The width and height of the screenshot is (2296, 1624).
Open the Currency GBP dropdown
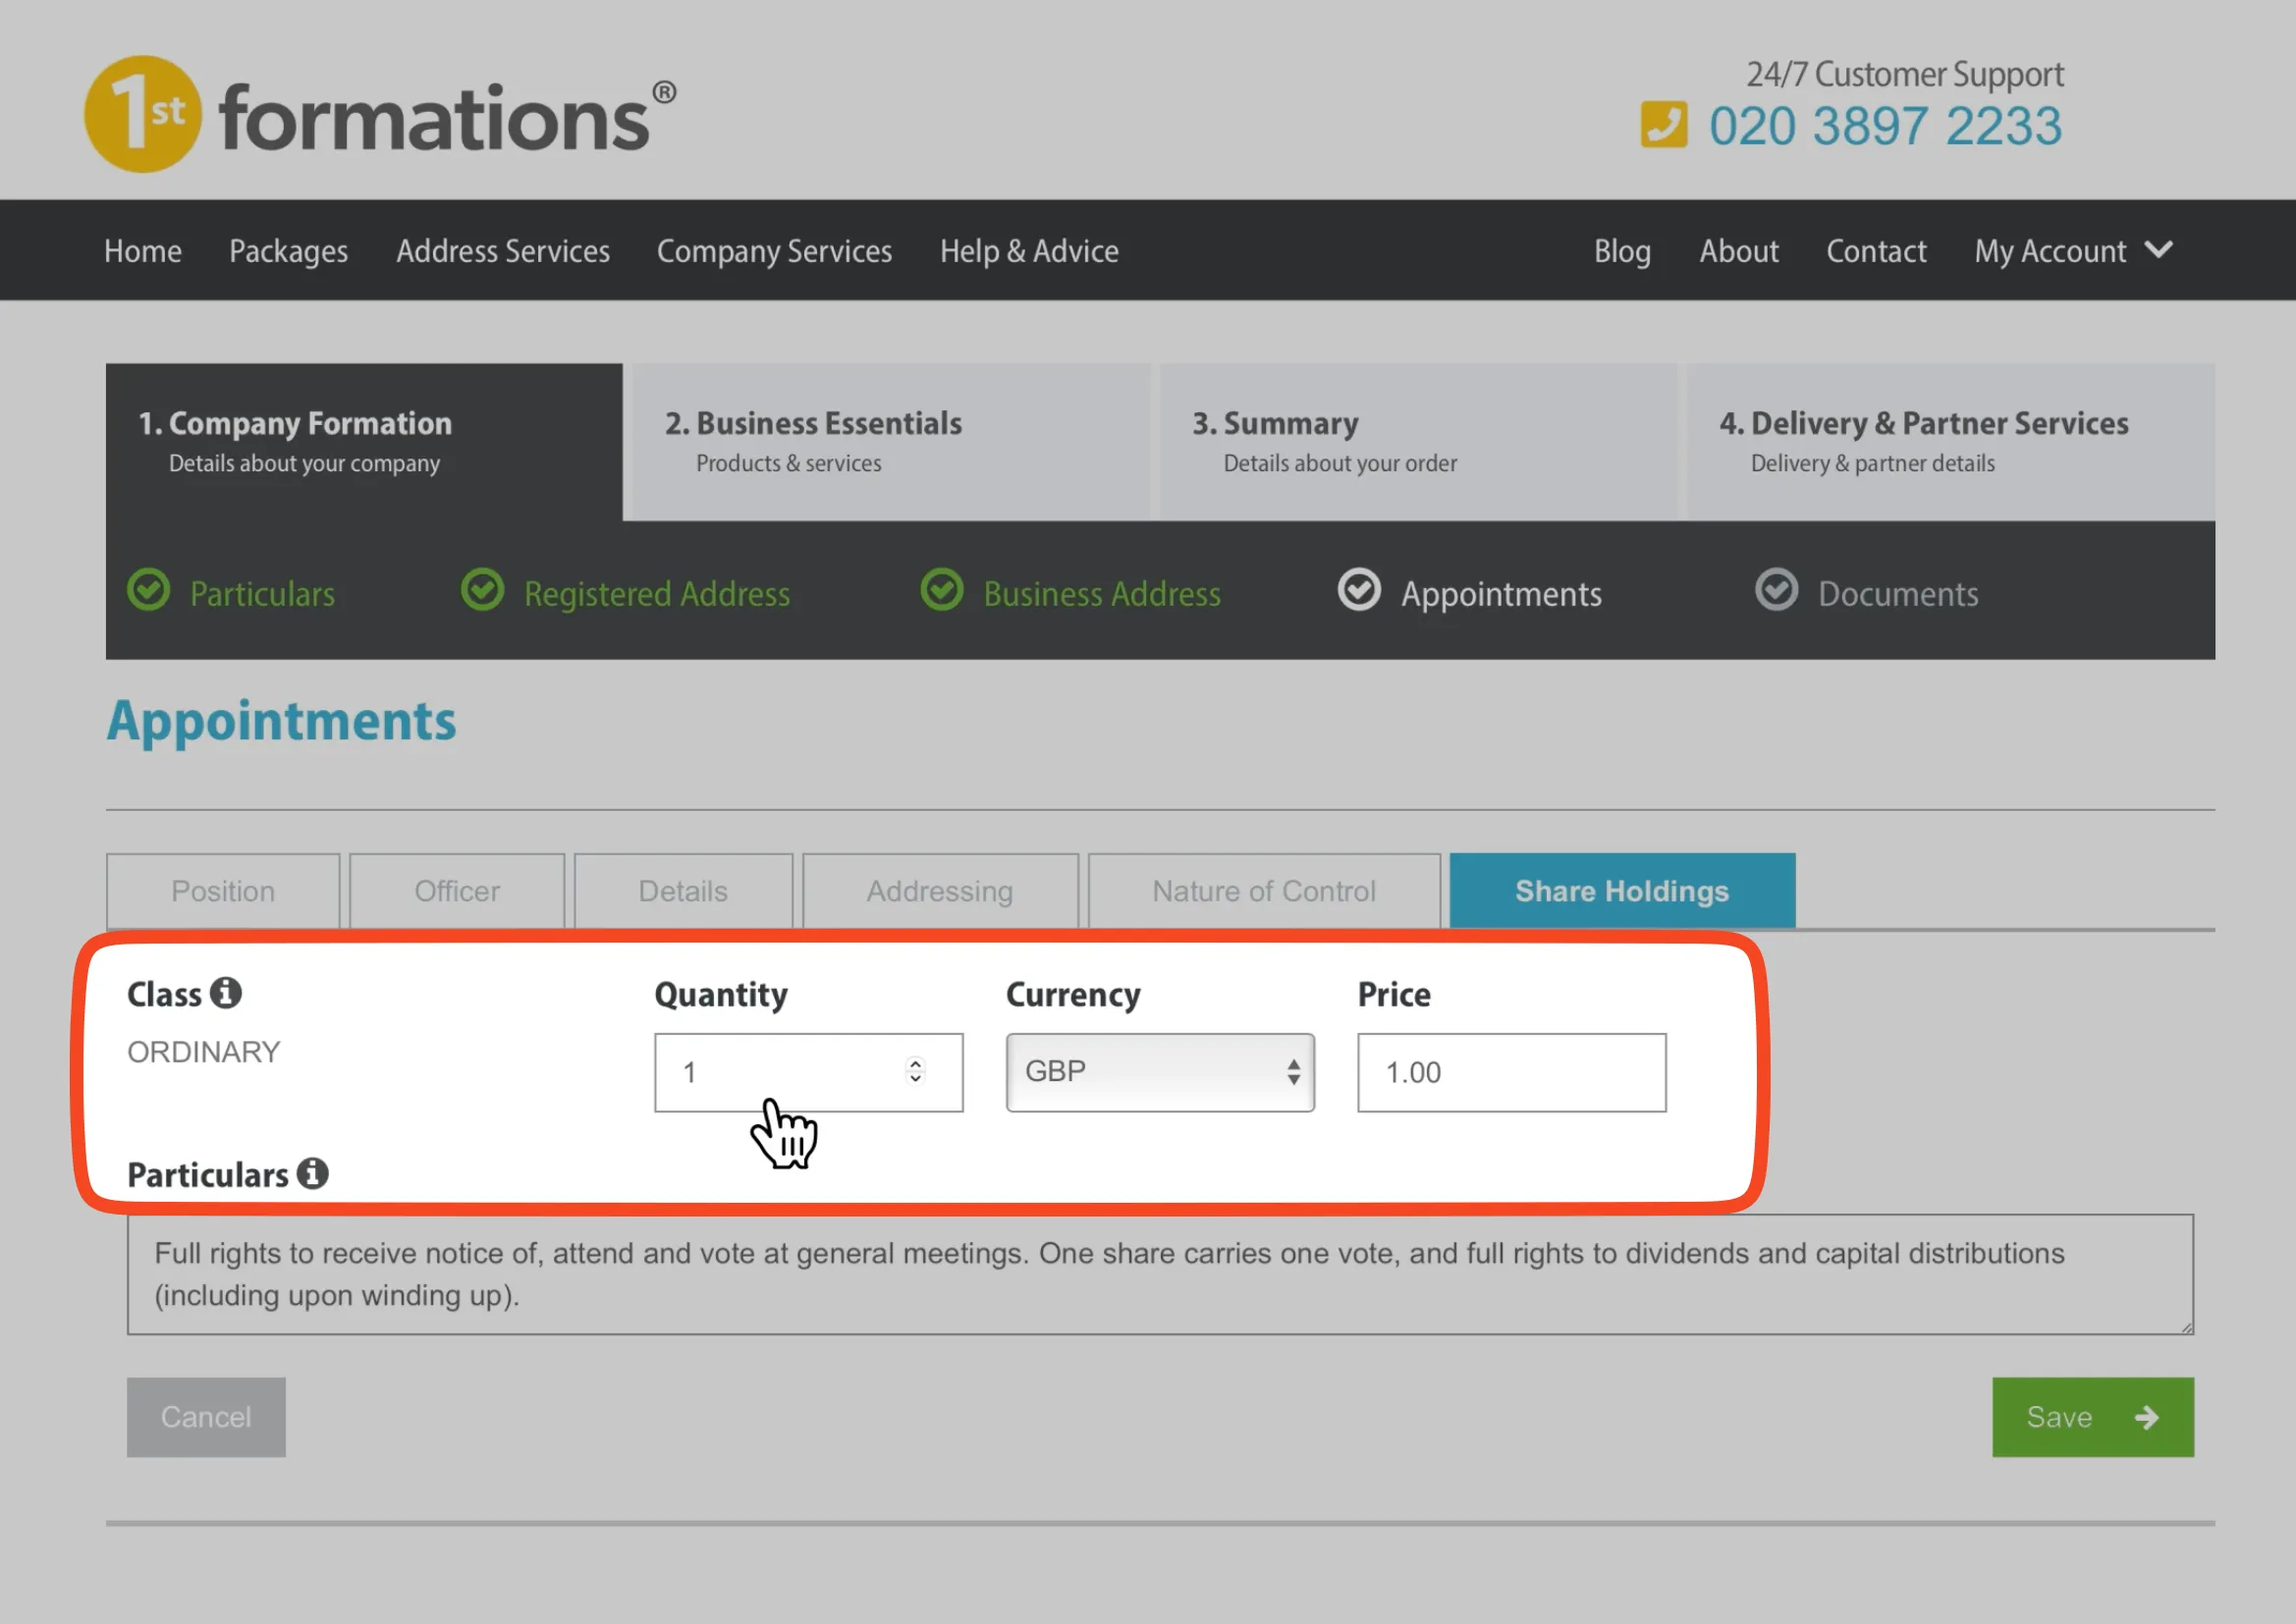[1159, 1072]
